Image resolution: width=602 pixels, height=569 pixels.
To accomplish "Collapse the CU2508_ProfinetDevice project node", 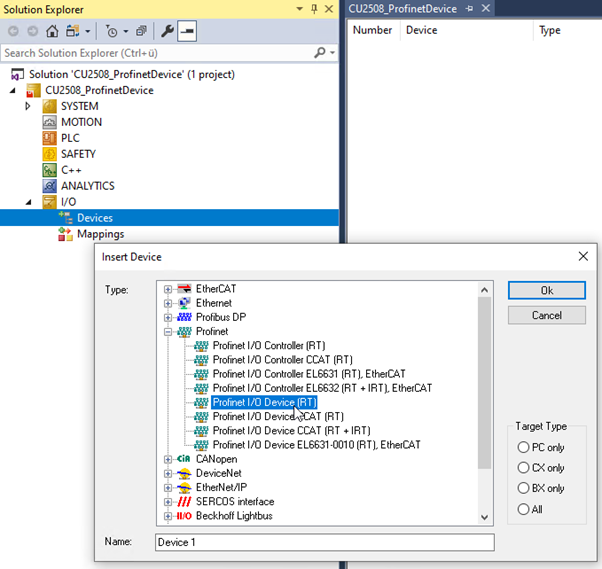I will (13, 91).
